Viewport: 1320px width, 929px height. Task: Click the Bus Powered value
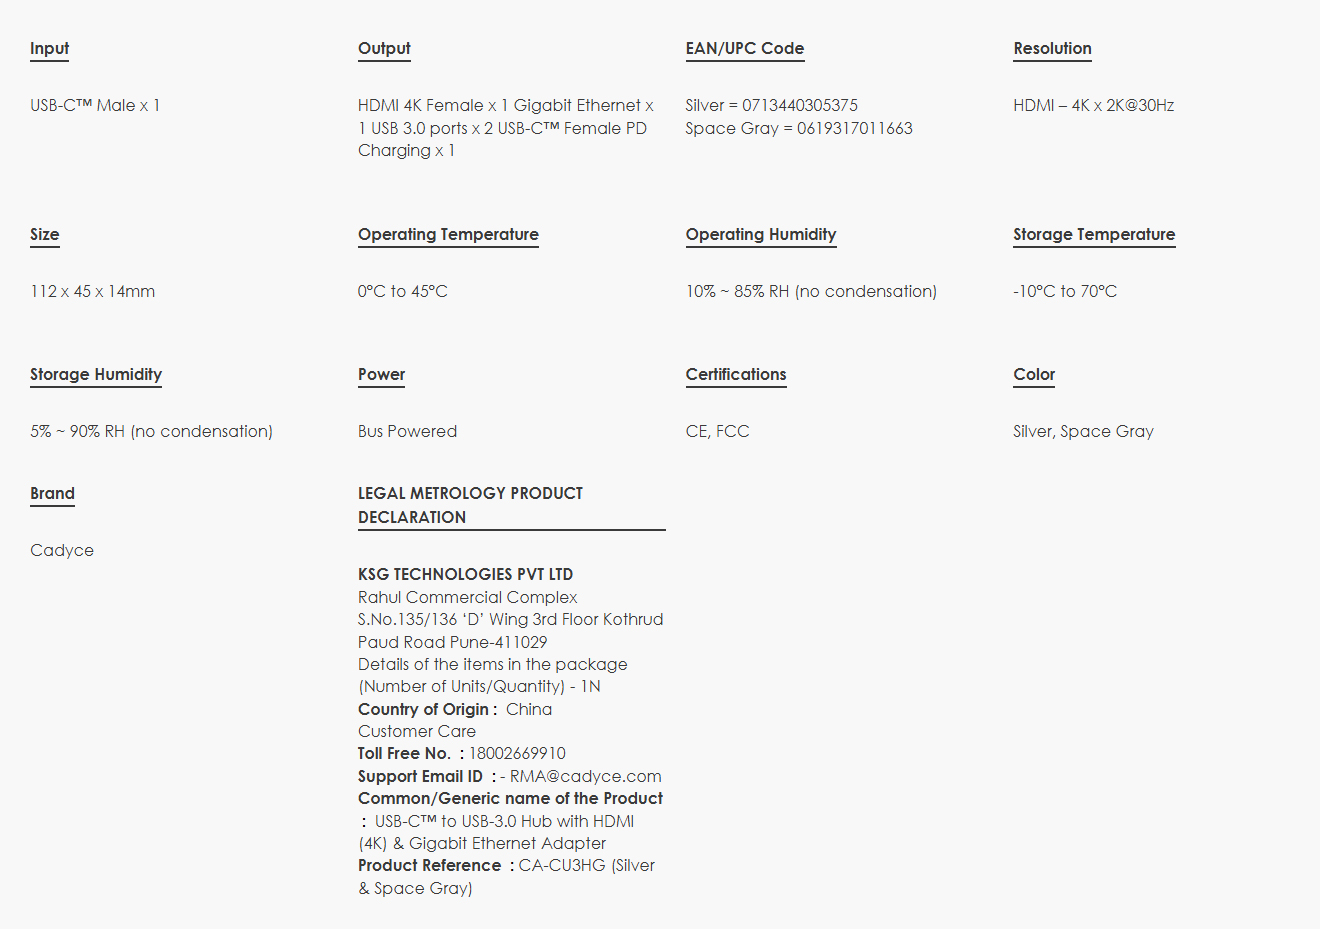tap(407, 431)
